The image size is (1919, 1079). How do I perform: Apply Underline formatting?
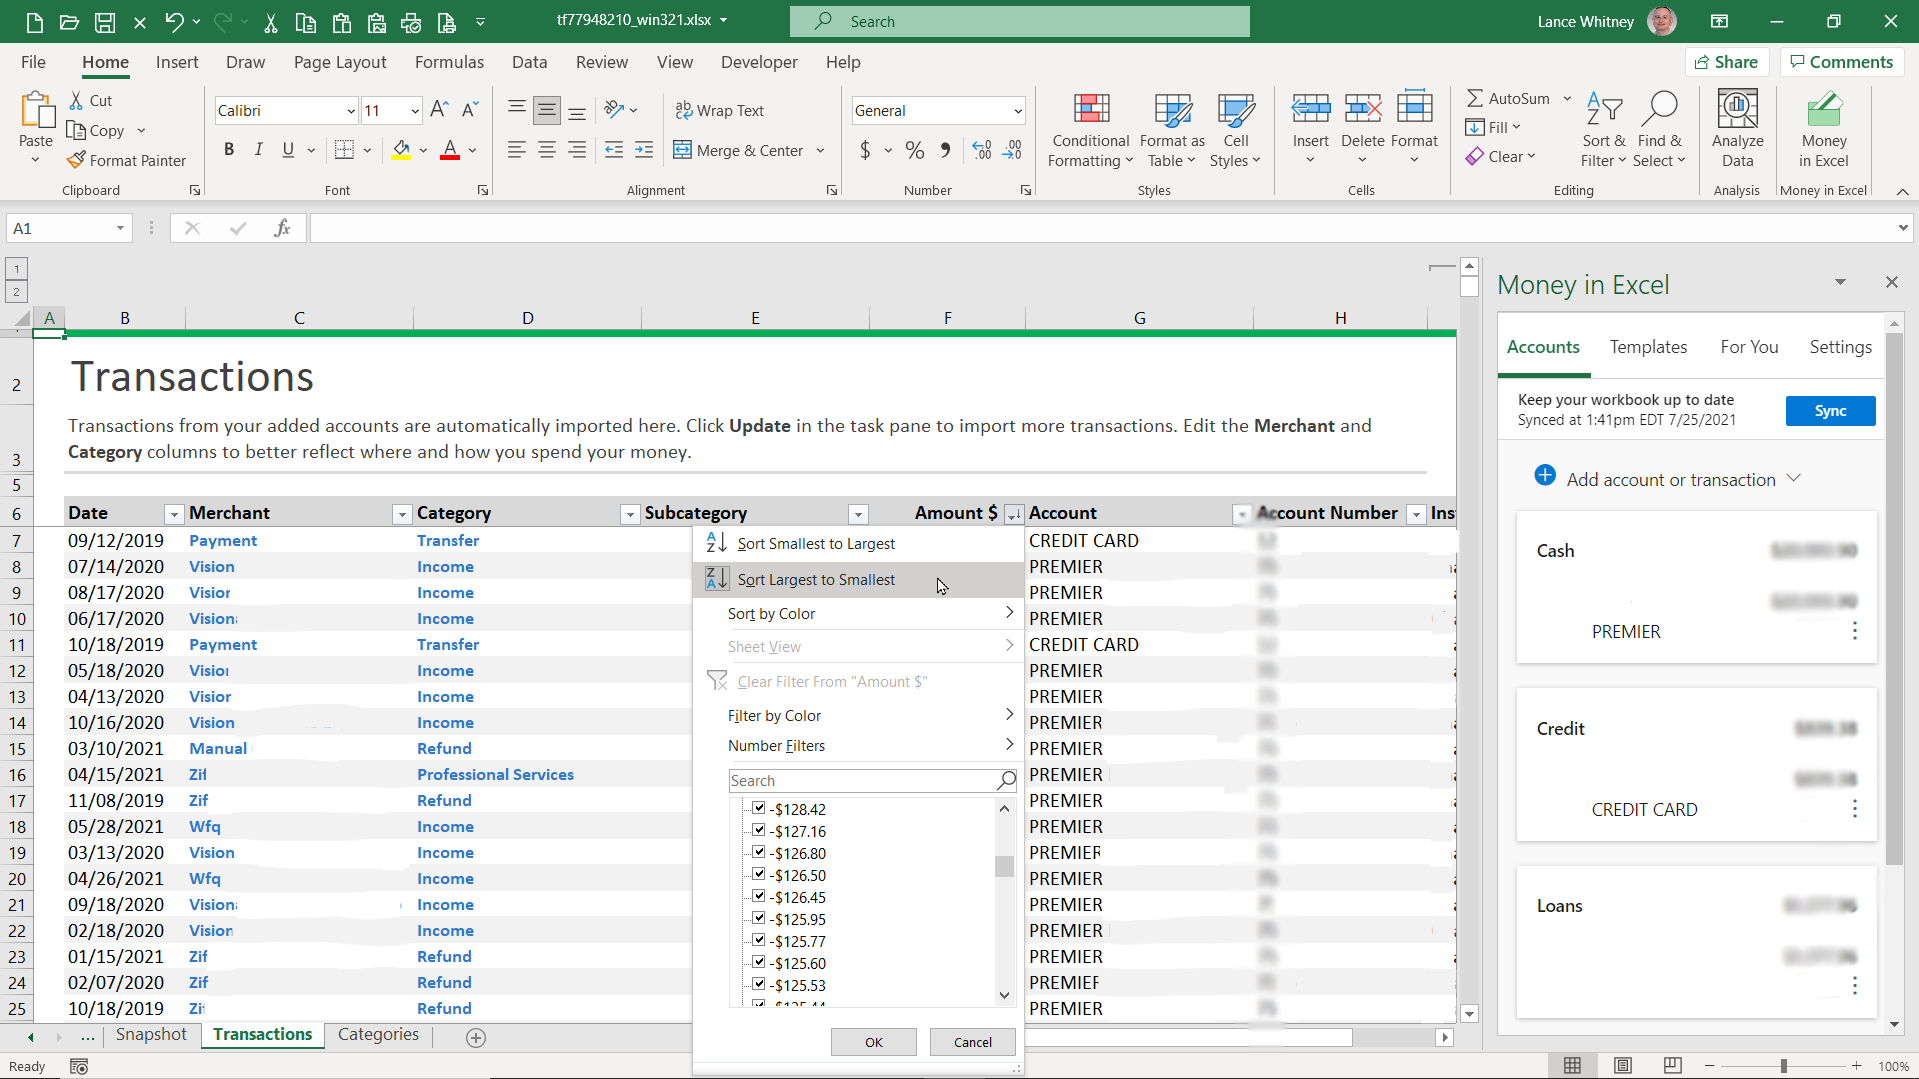pyautogui.click(x=288, y=150)
